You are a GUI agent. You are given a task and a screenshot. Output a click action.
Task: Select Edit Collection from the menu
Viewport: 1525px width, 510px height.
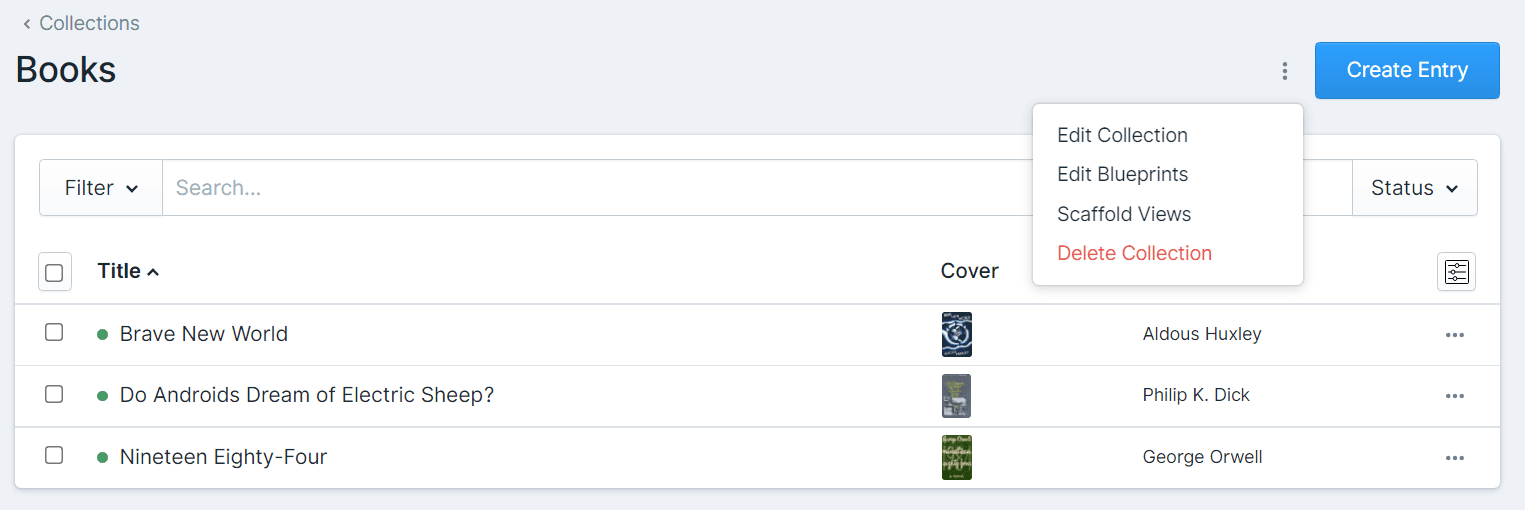pos(1122,135)
